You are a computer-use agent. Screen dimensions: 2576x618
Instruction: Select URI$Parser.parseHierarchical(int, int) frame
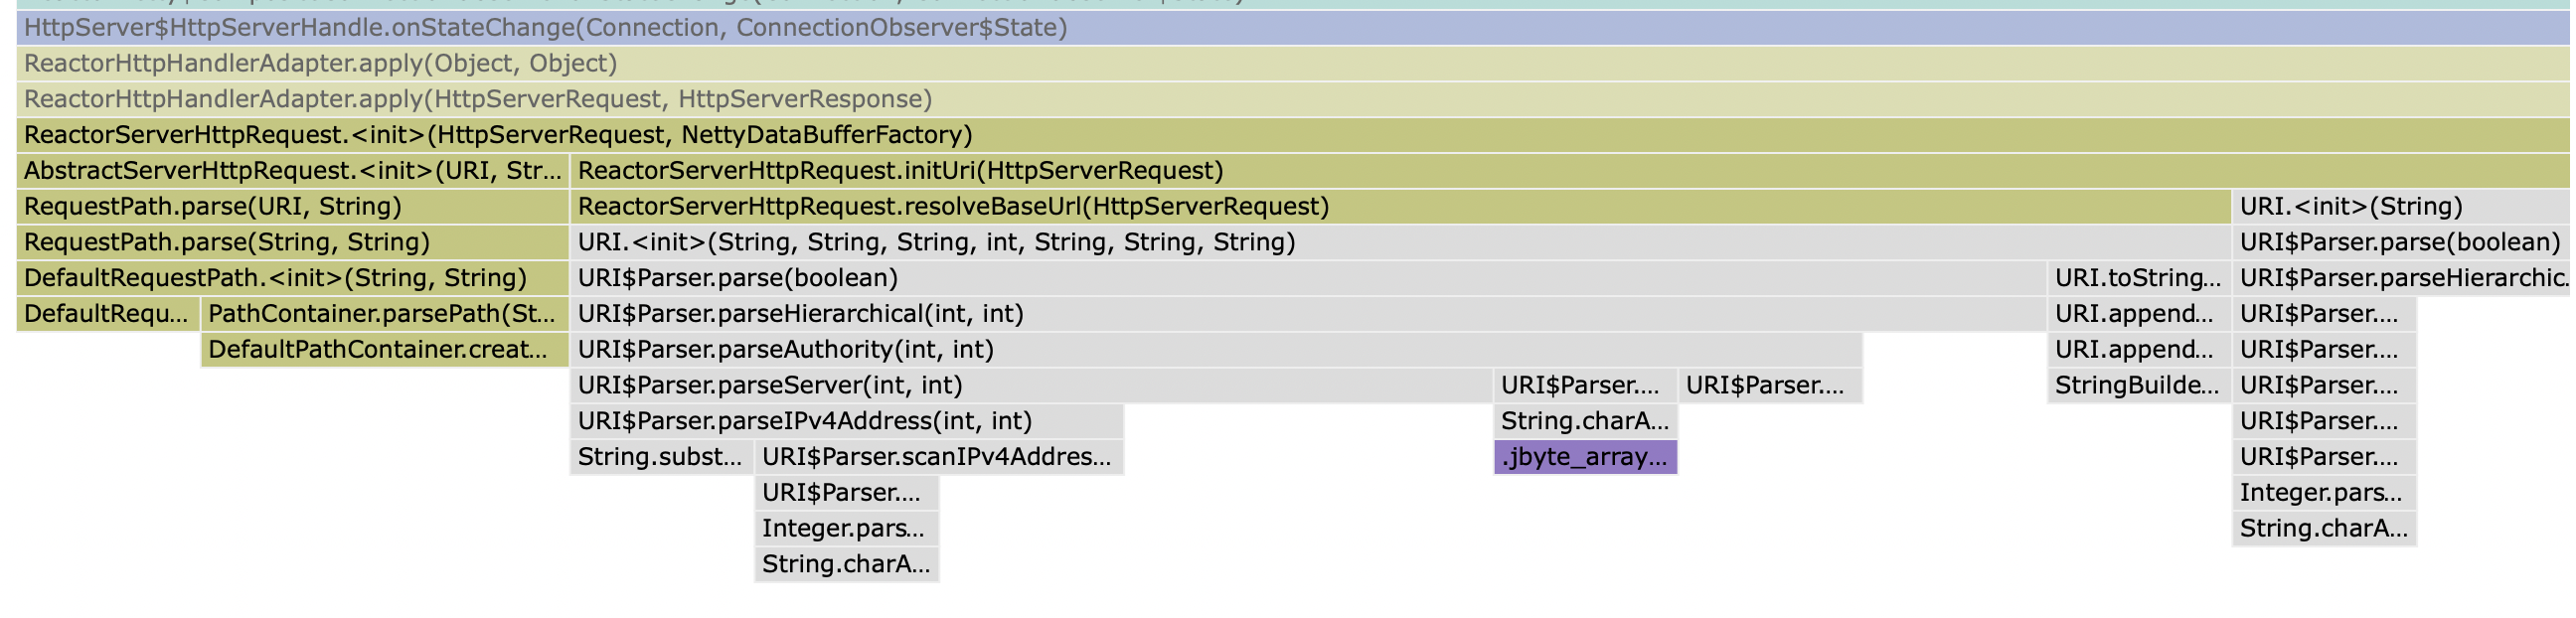pyautogui.click(x=1309, y=314)
